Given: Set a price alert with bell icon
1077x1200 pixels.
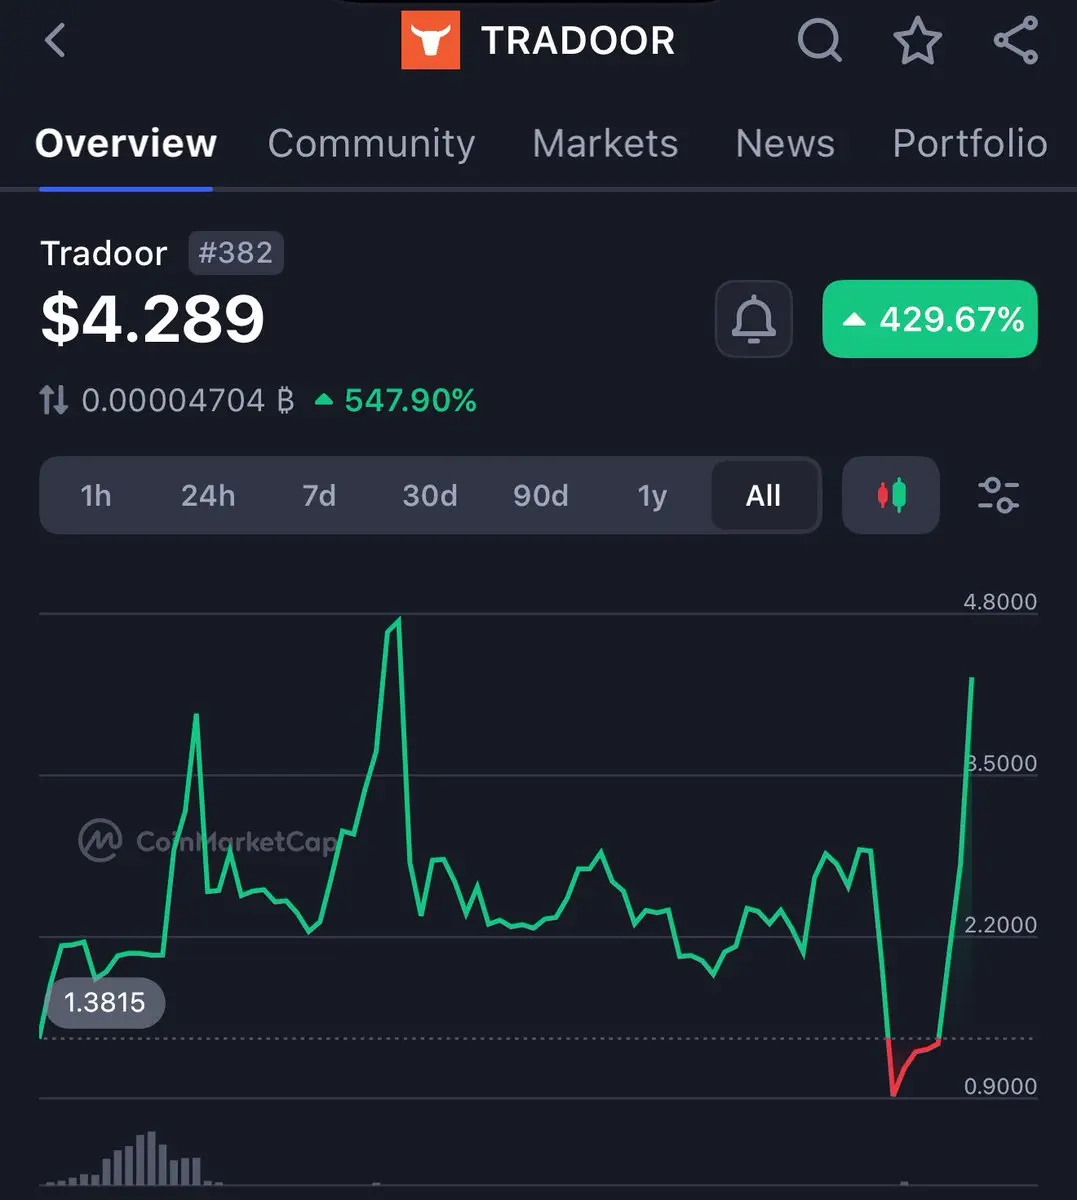Looking at the screenshot, I should coord(754,320).
